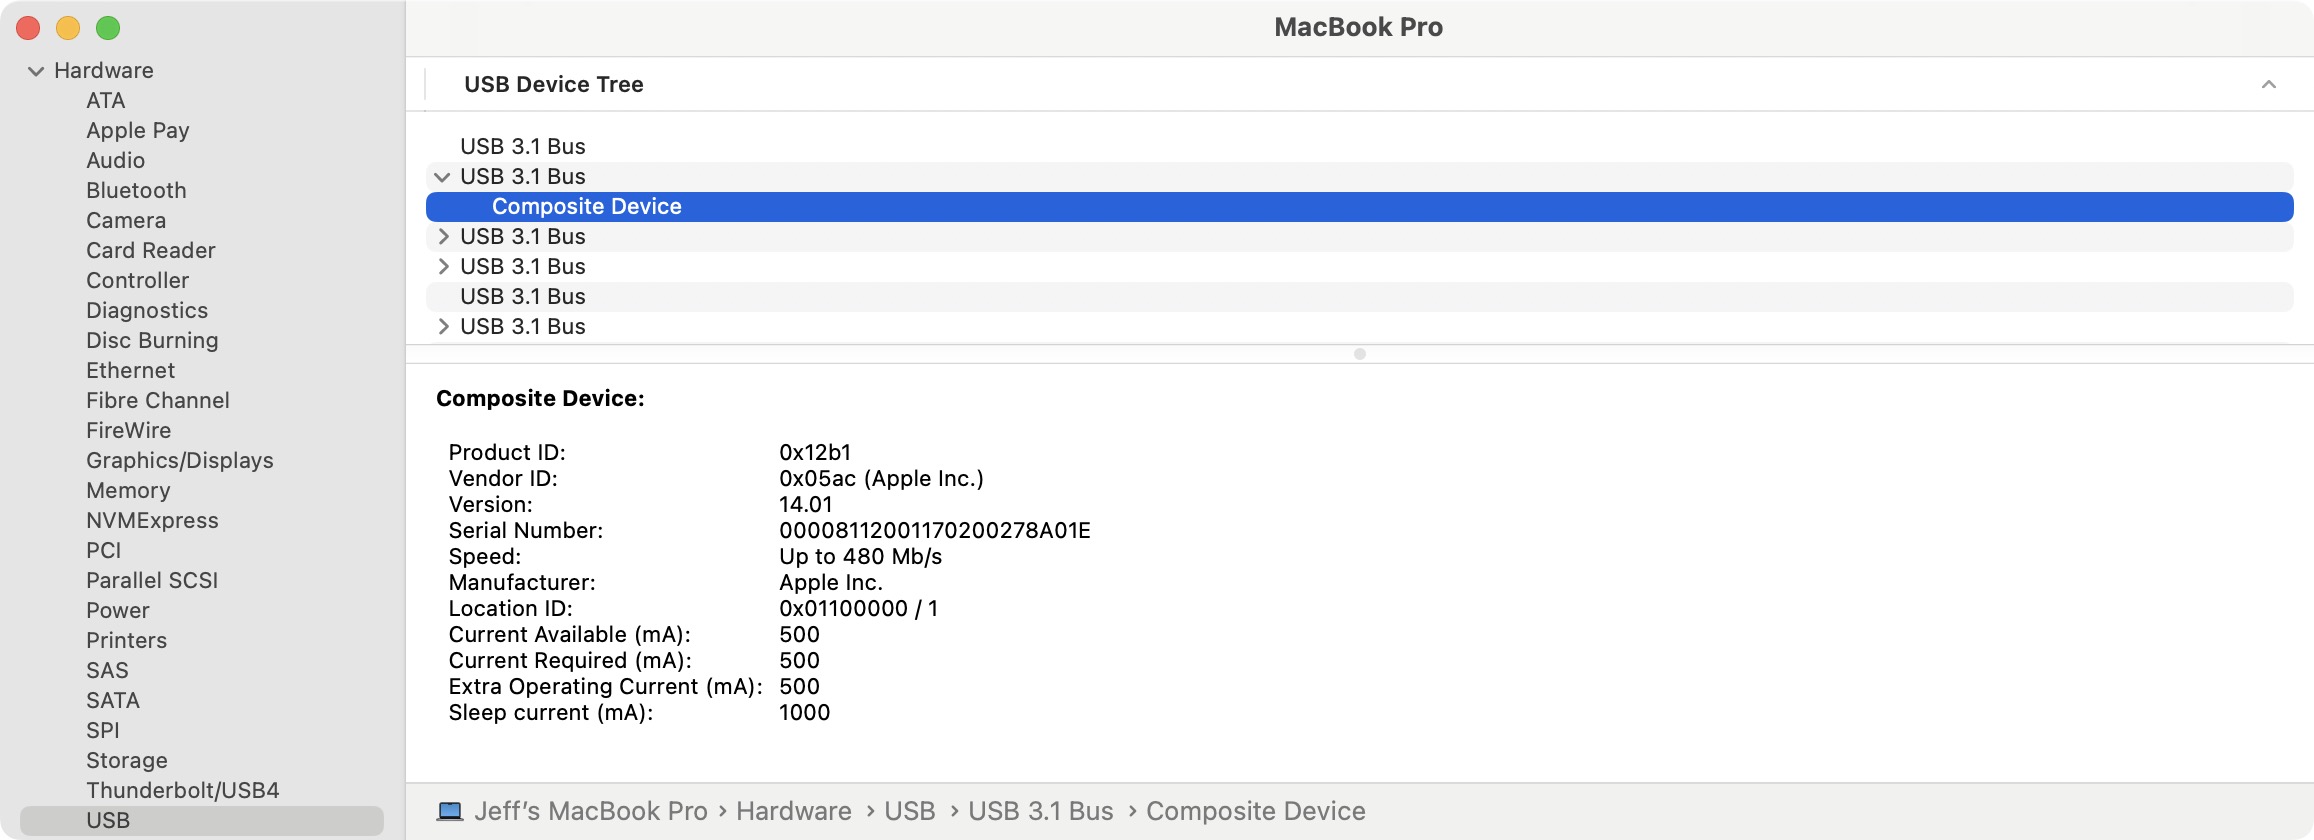Click the split pane divider handle

(x=1359, y=354)
